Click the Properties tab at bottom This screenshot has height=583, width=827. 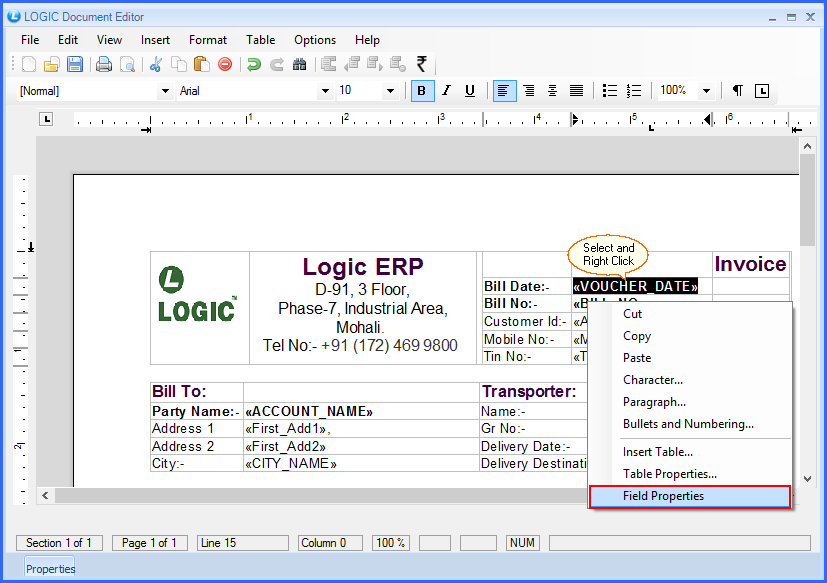[x=50, y=569]
